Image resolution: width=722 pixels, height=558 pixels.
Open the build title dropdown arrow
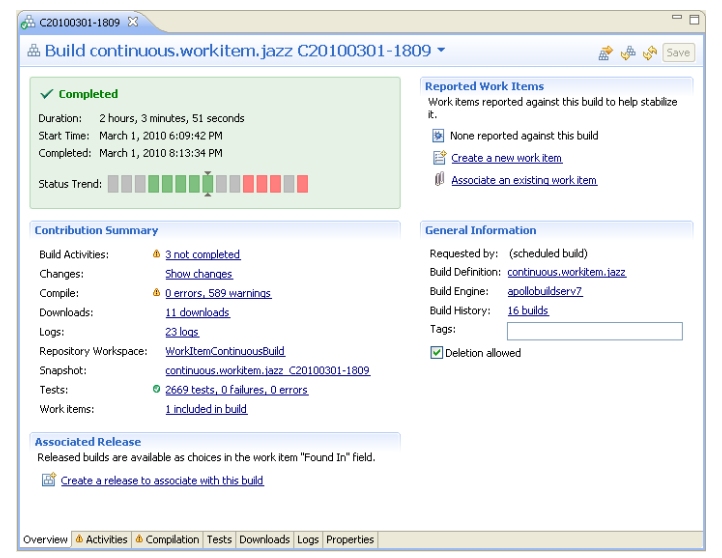(x=442, y=51)
